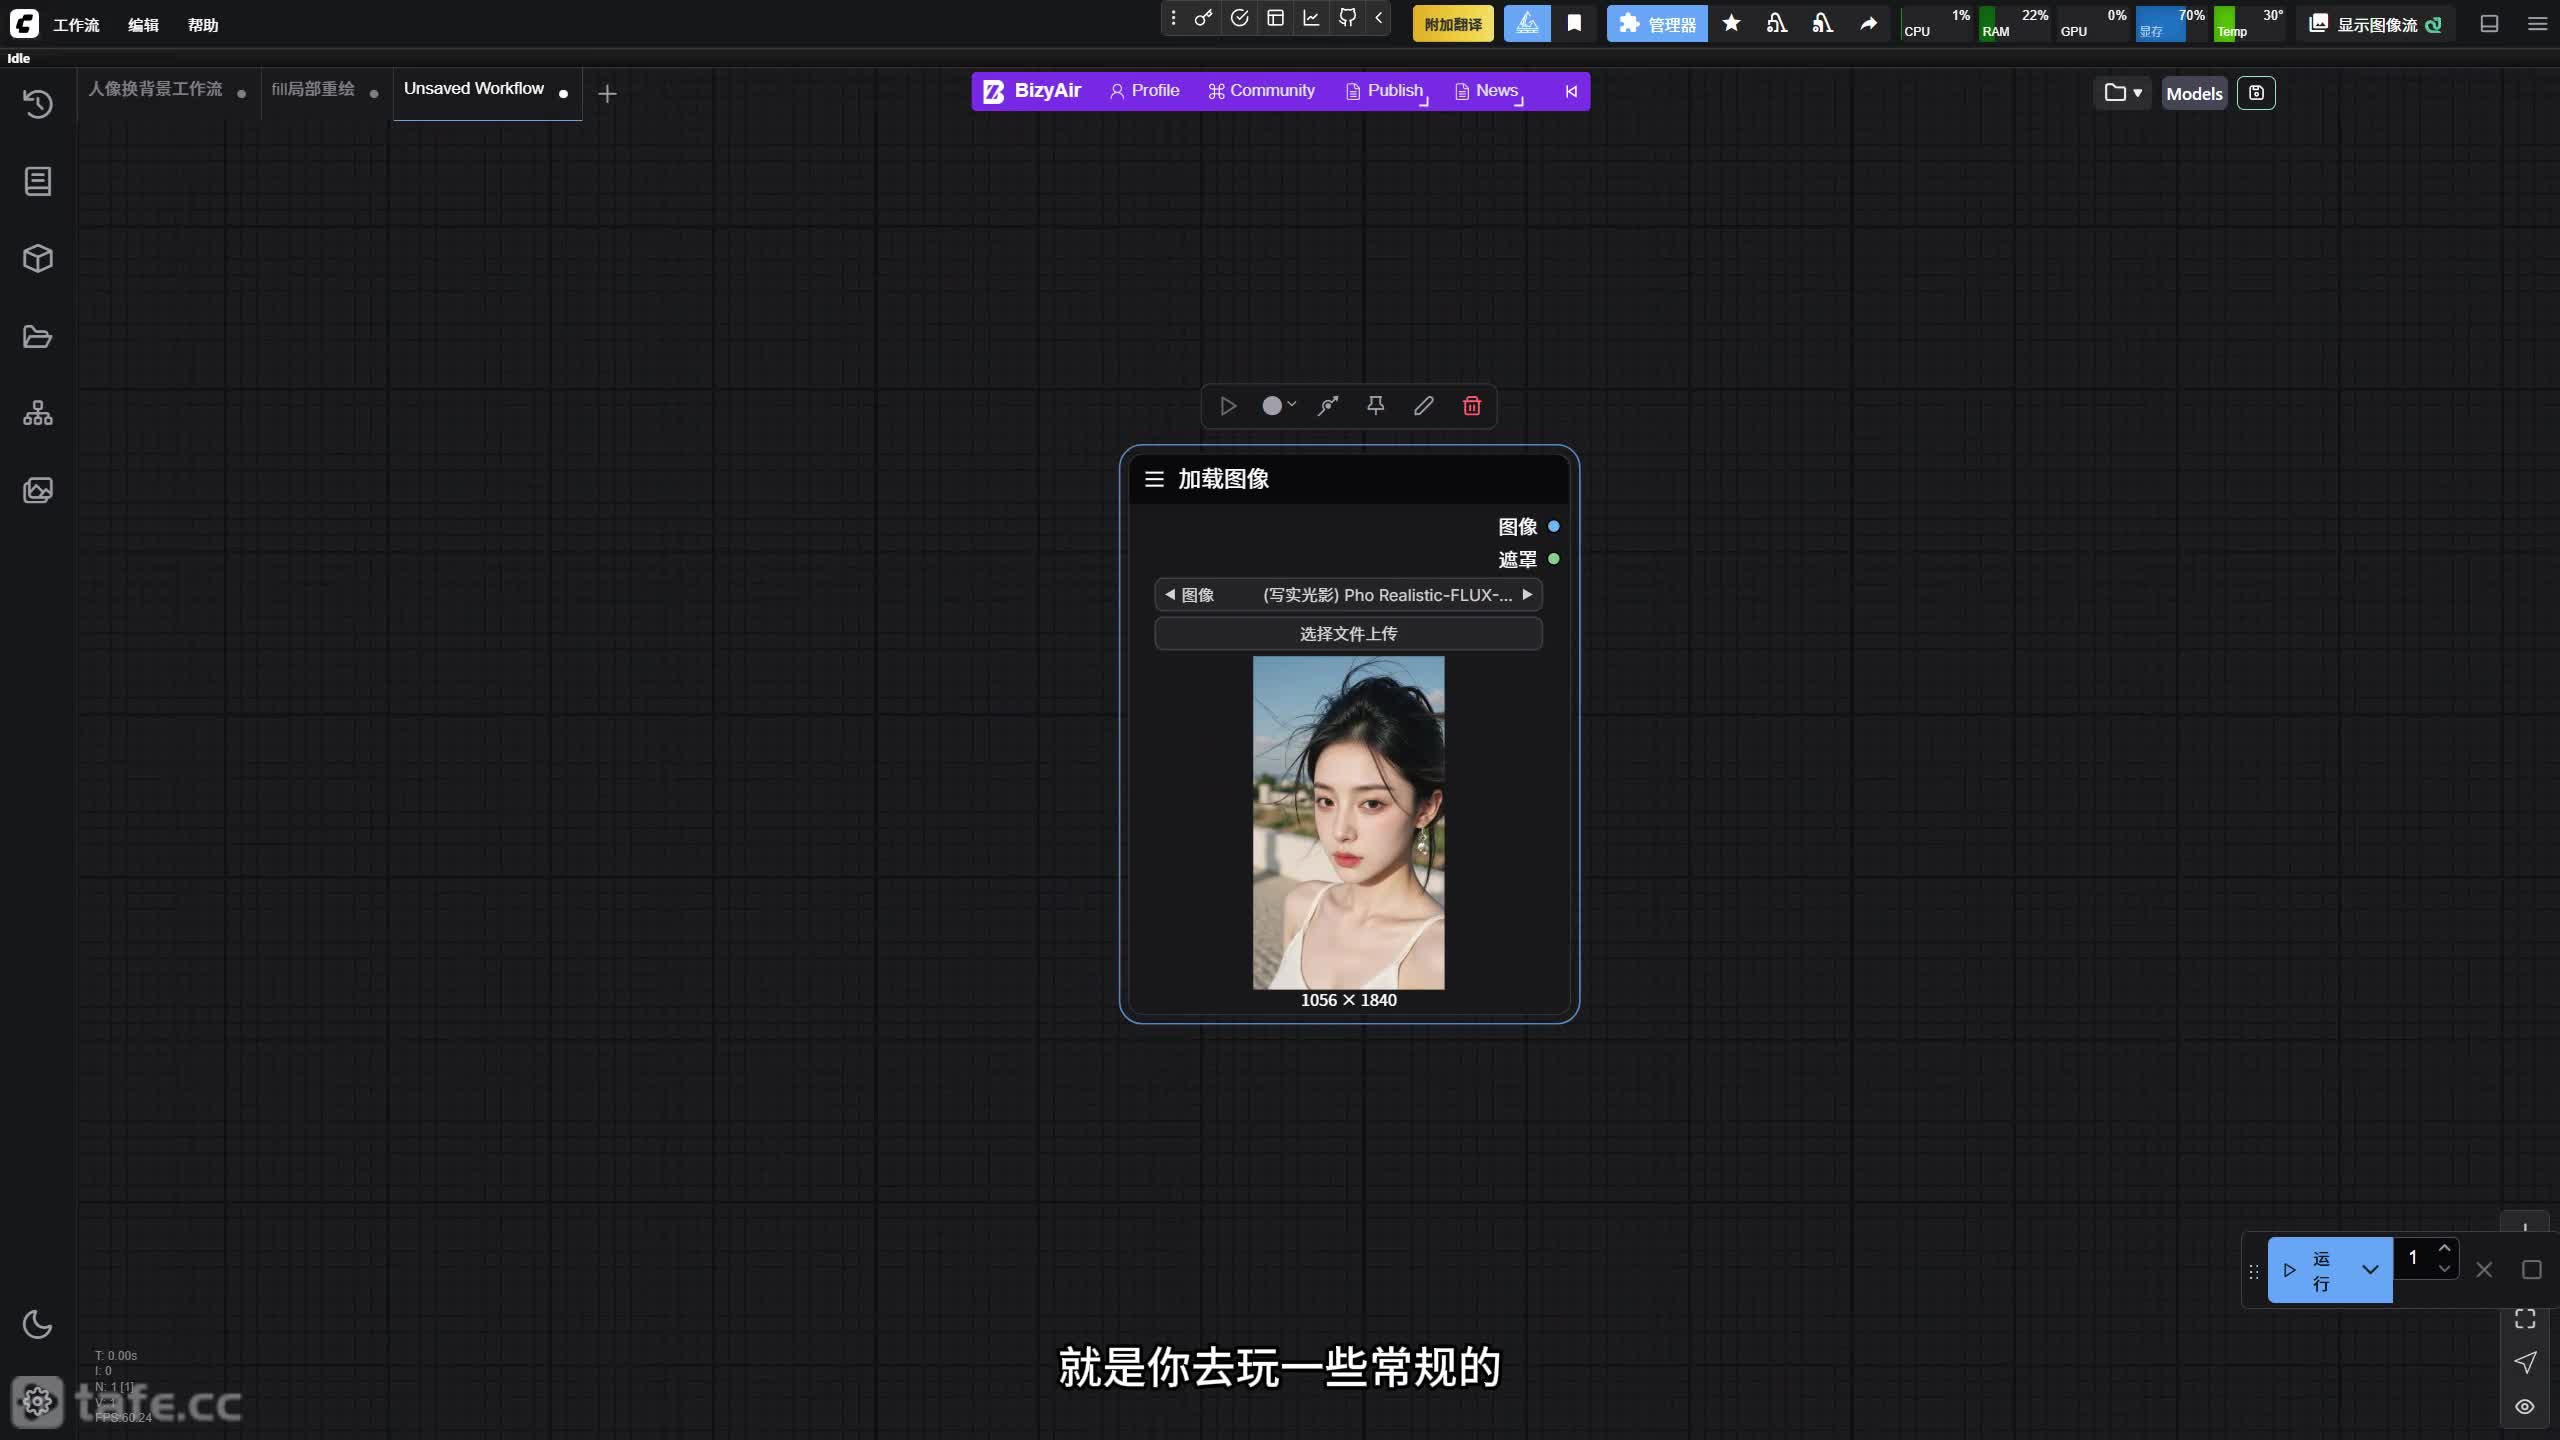
Task: Open node color circle dropdown
Action: [x=1278, y=406]
